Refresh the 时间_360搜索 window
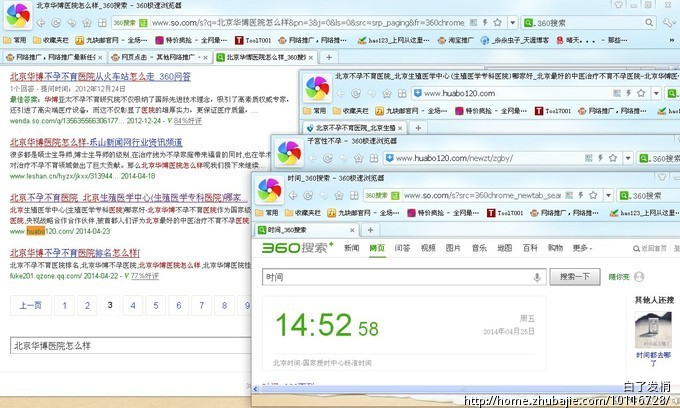 point(308,196)
